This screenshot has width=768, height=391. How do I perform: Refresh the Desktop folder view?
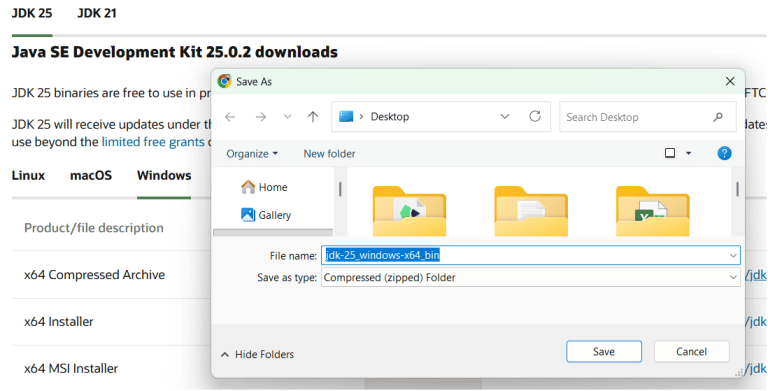tap(535, 116)
